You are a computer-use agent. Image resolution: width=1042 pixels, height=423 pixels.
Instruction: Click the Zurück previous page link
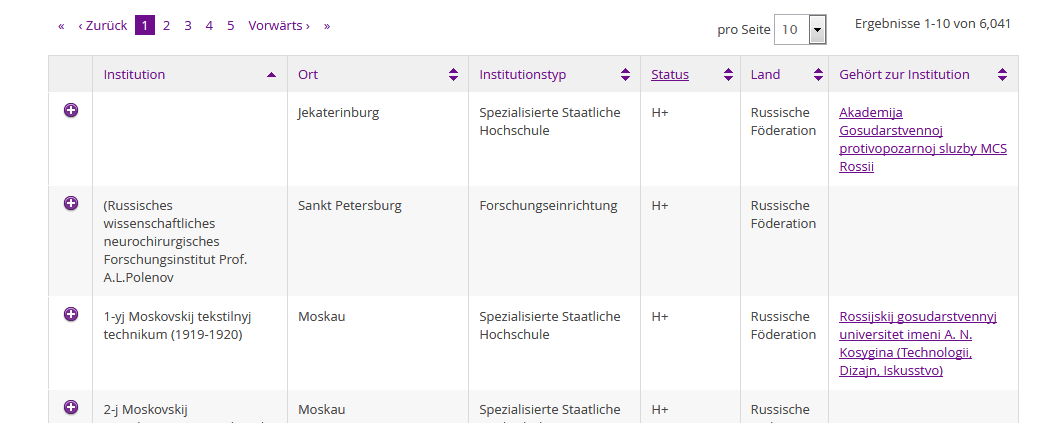[x=102, y=26]
